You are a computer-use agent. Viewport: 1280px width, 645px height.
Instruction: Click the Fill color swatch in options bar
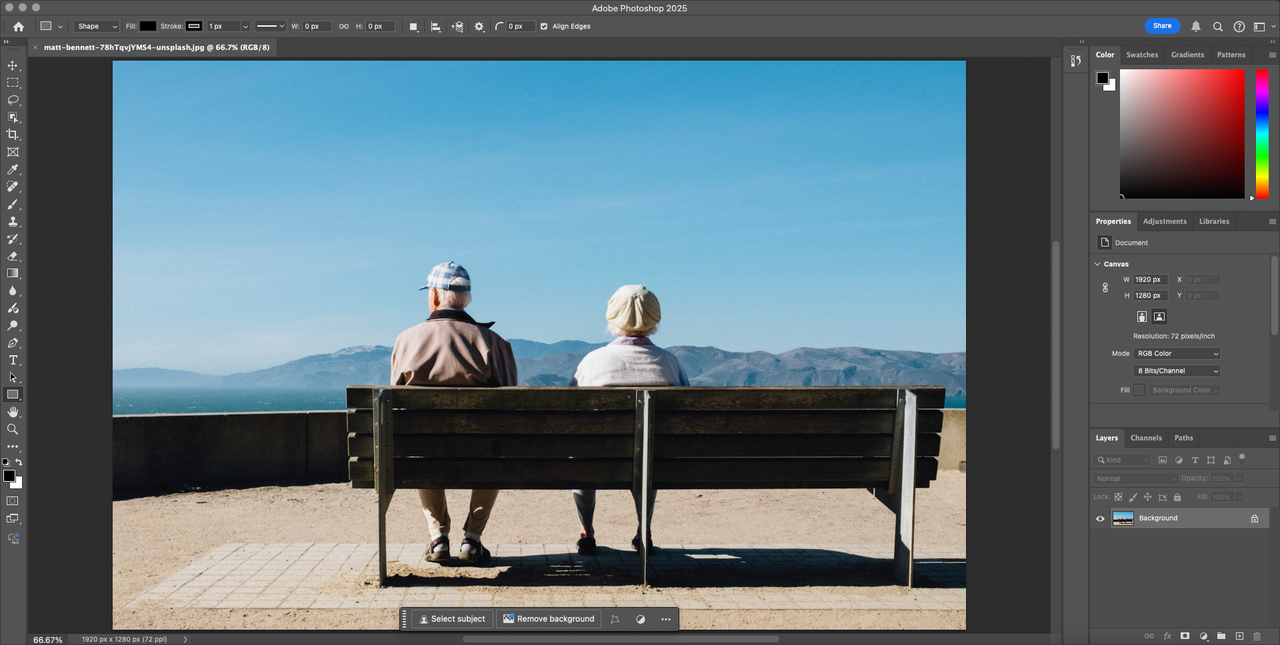pos(148,26)
